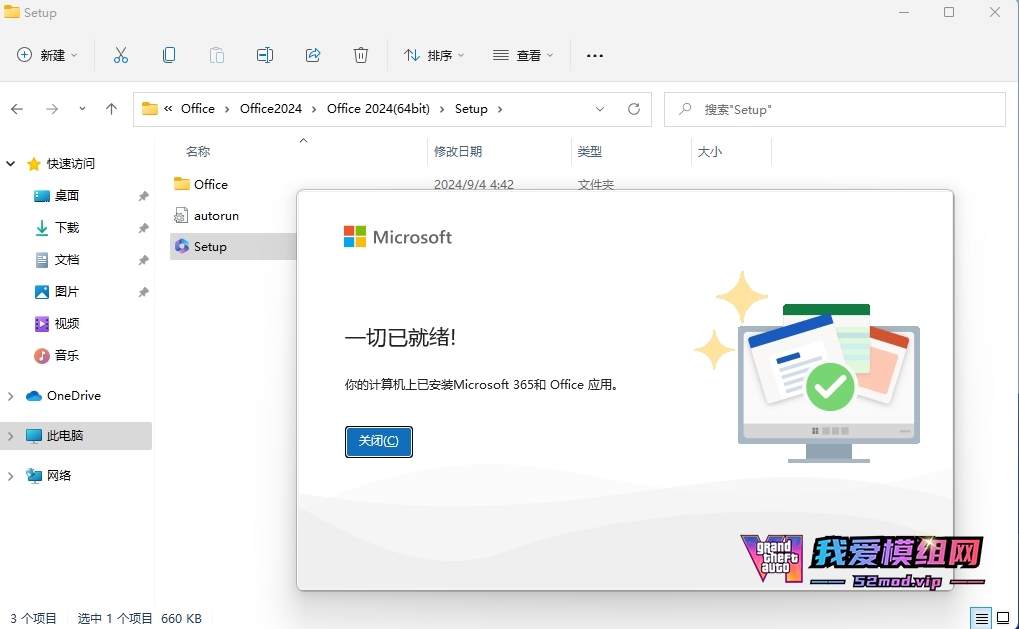Viewport: 1019px width, 629px height.
Task: Select 网络 in navigation pane
Action: 58,476
